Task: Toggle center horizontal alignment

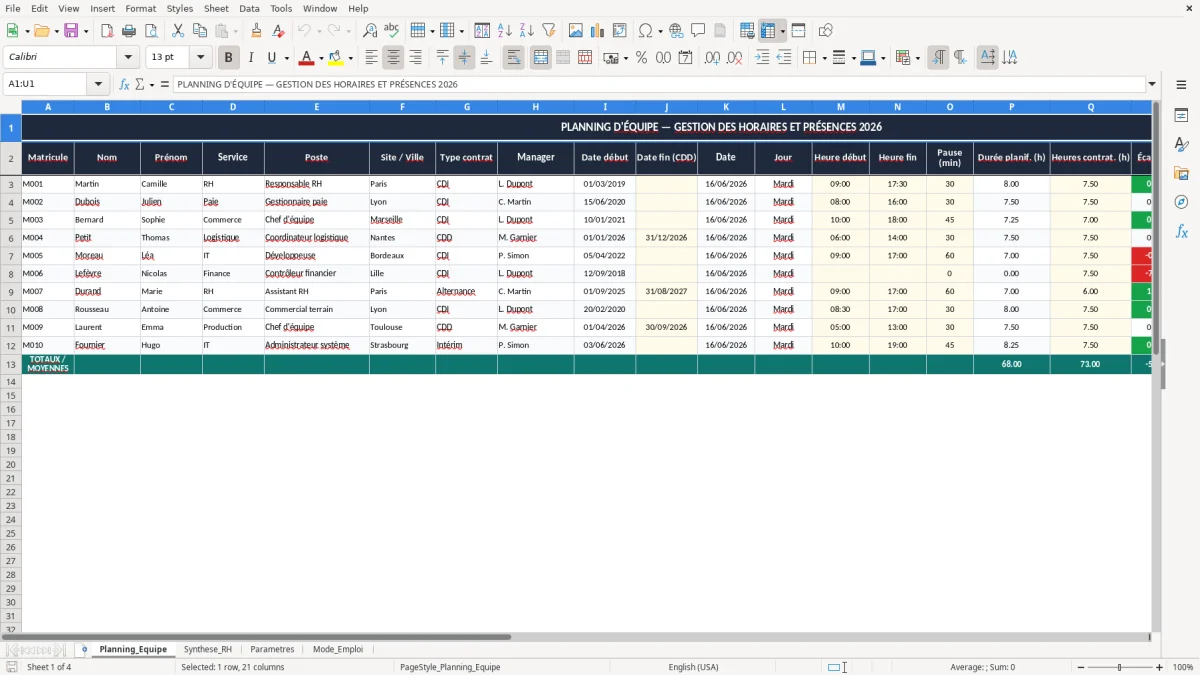Action: pos(394,58)
